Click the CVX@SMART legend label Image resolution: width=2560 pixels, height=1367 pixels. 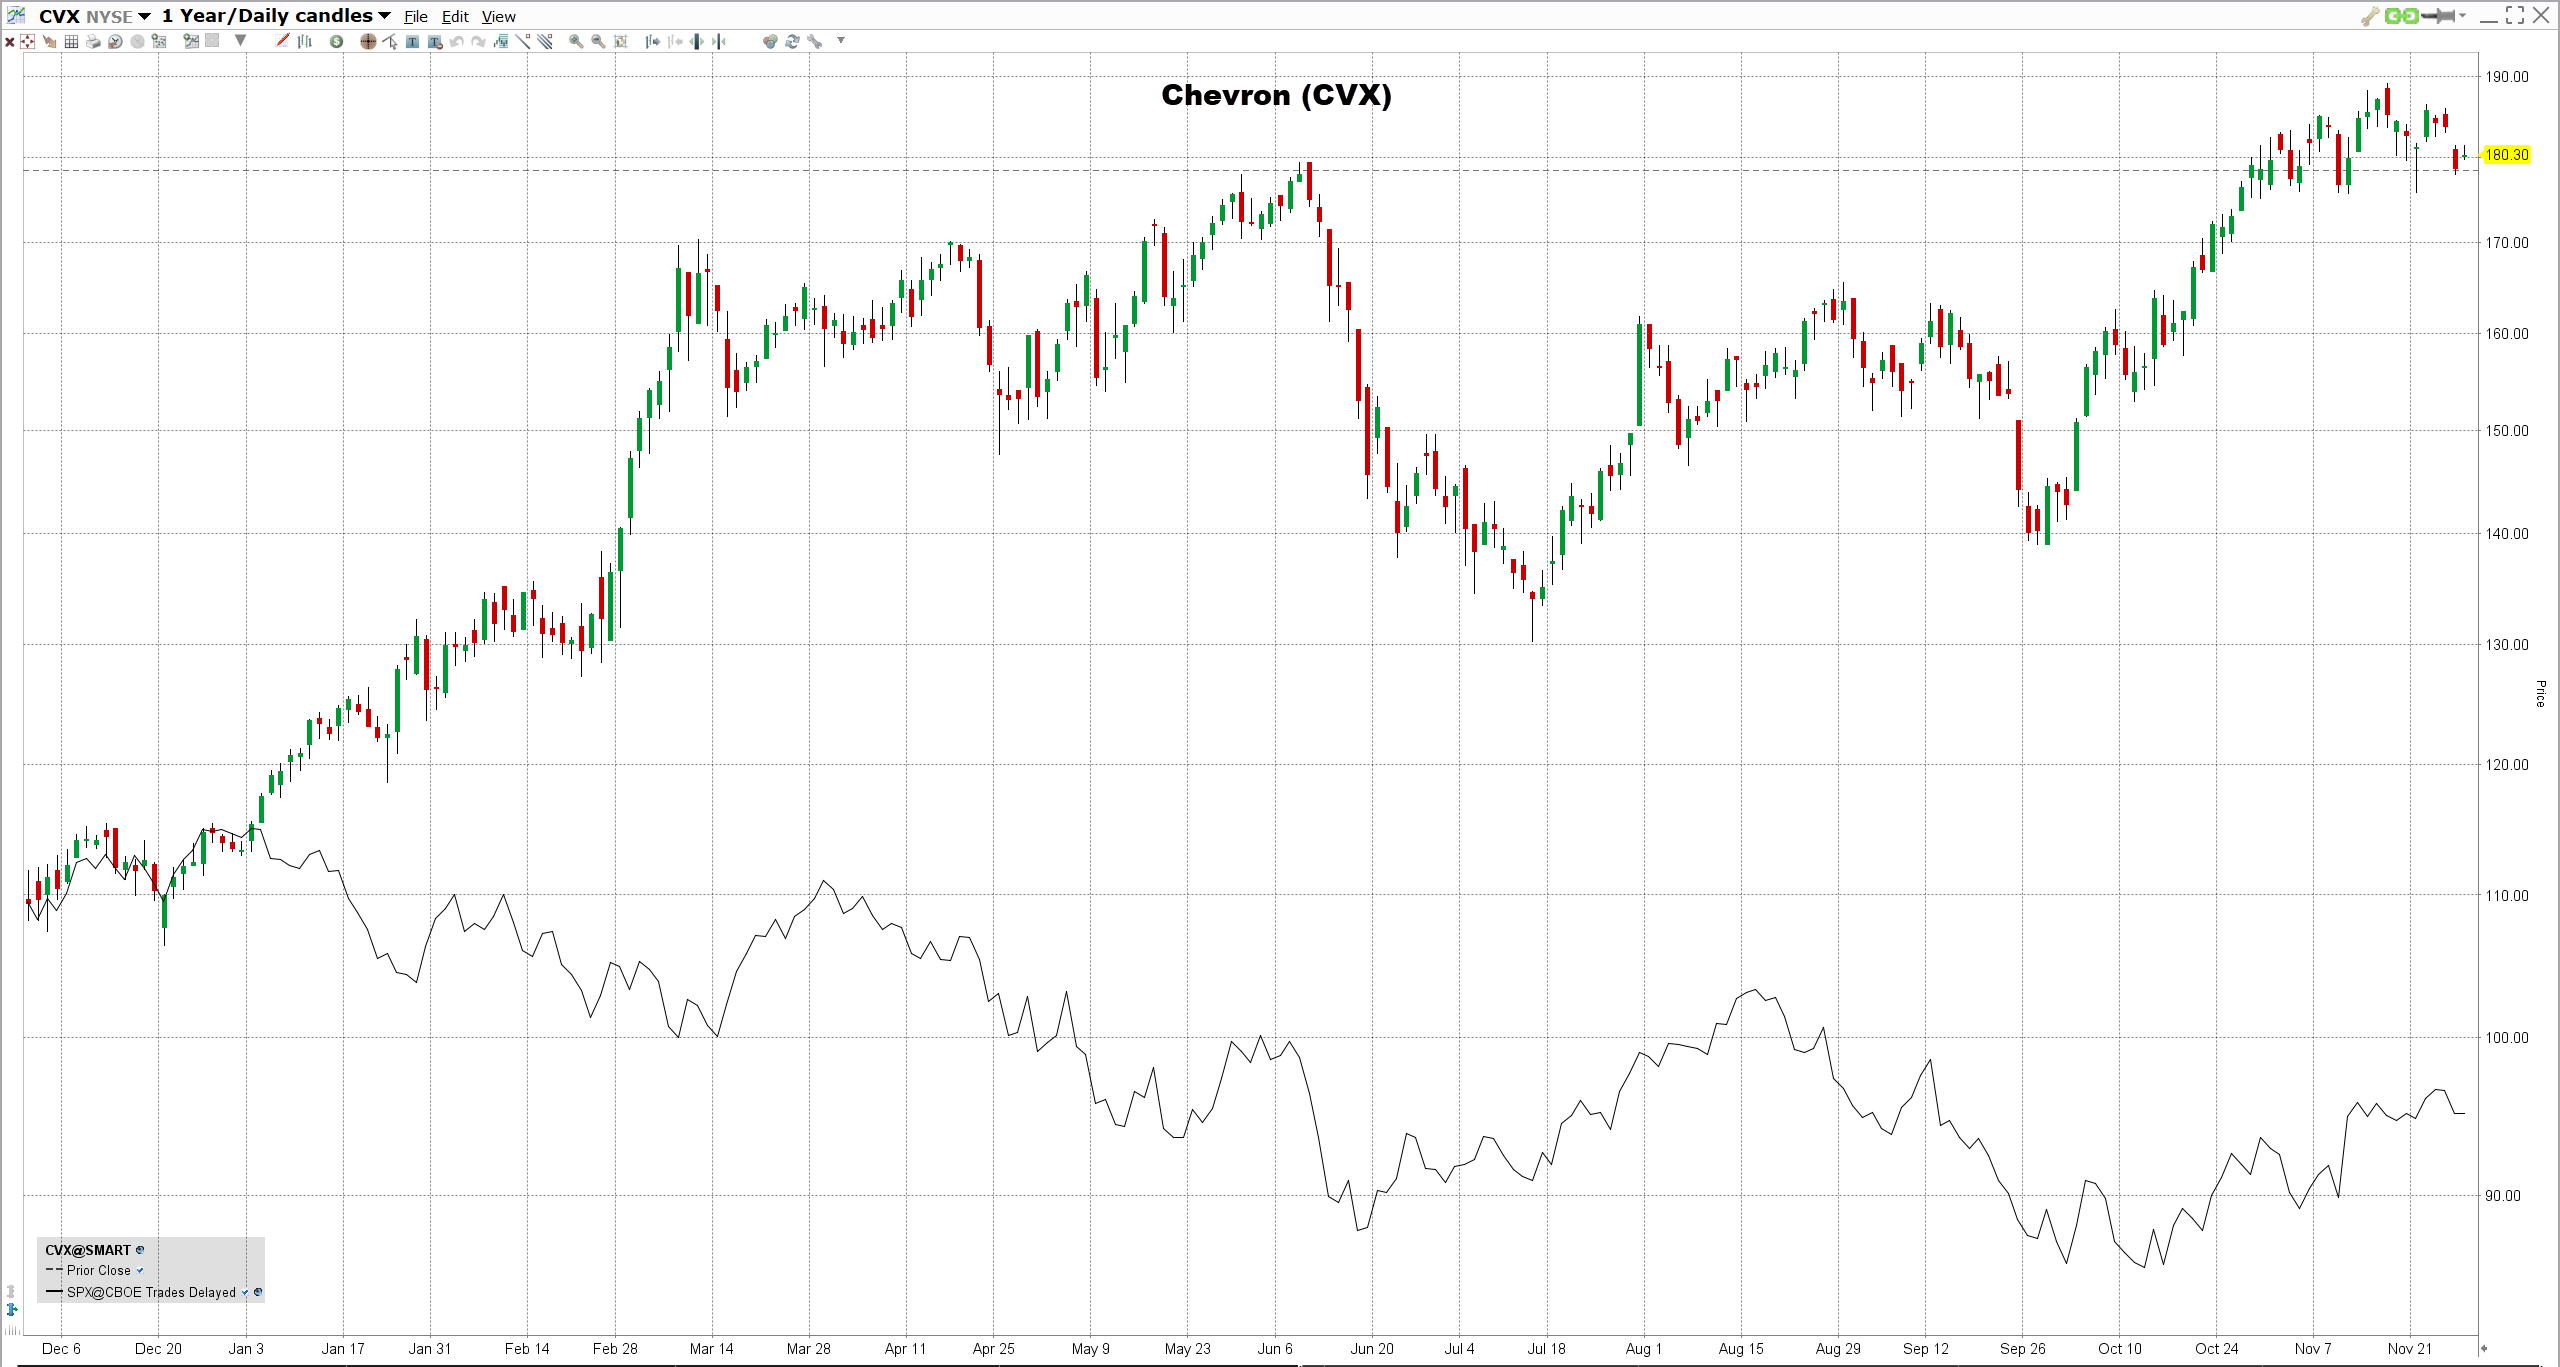pyautogui.click(x=88, y=1250)
